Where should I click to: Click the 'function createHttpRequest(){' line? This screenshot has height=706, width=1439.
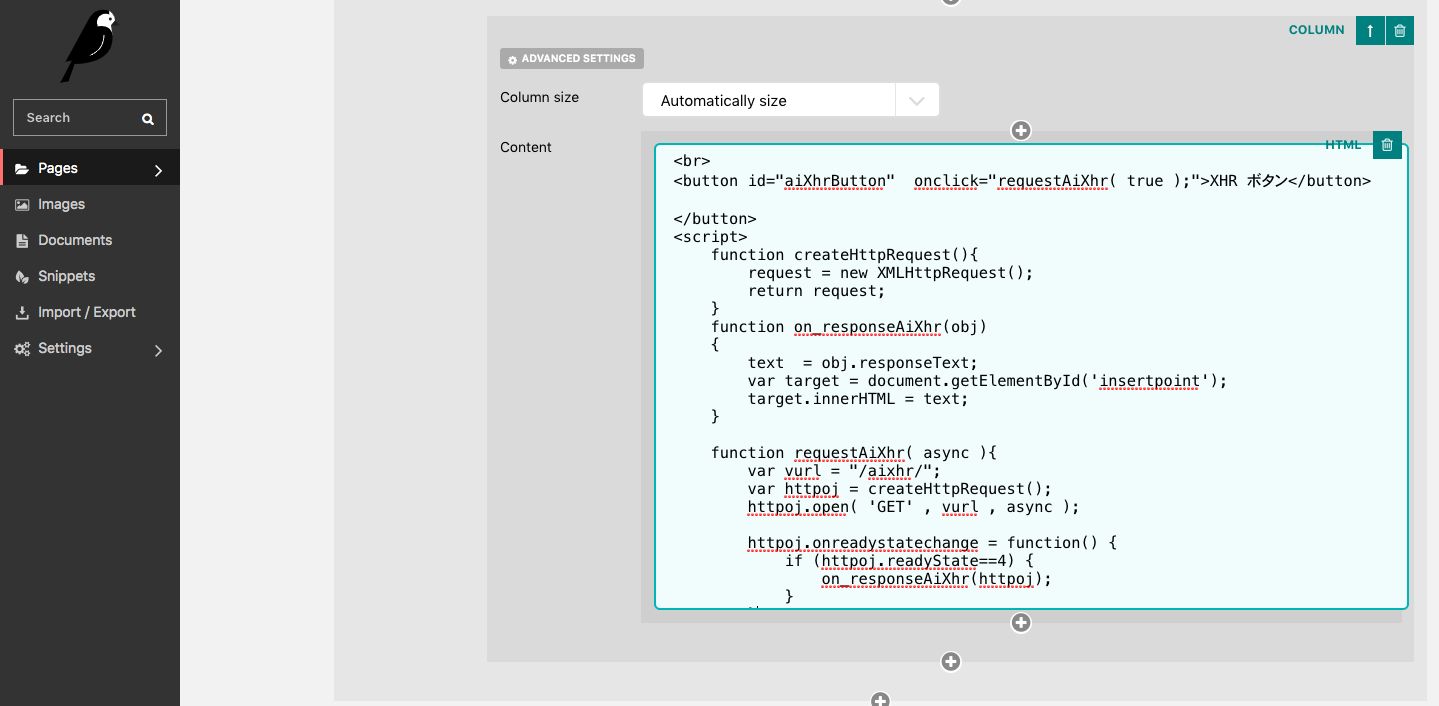(845, 255)
